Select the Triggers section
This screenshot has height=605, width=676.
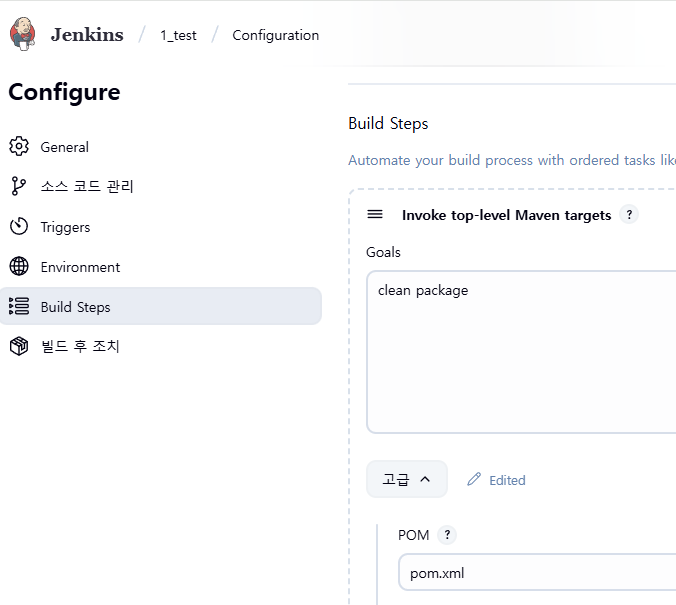pos(65,227)
